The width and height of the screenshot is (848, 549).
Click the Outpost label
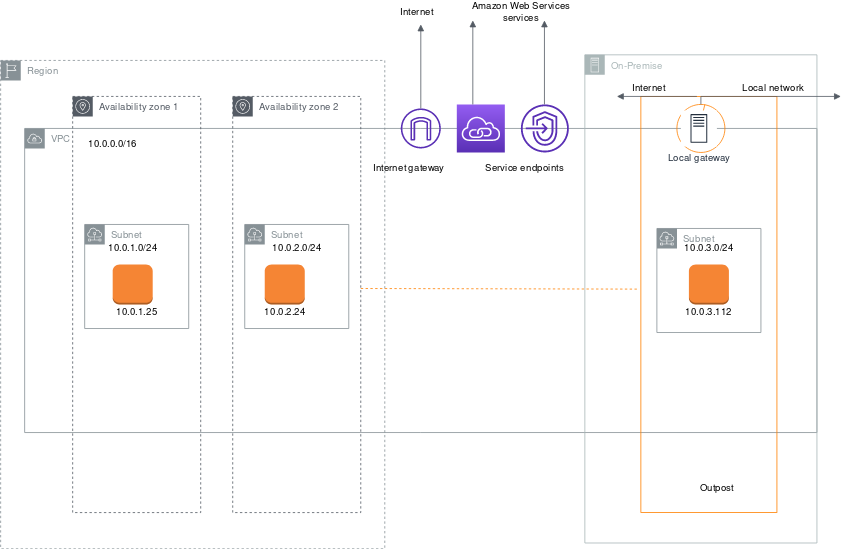pos(717,487)
